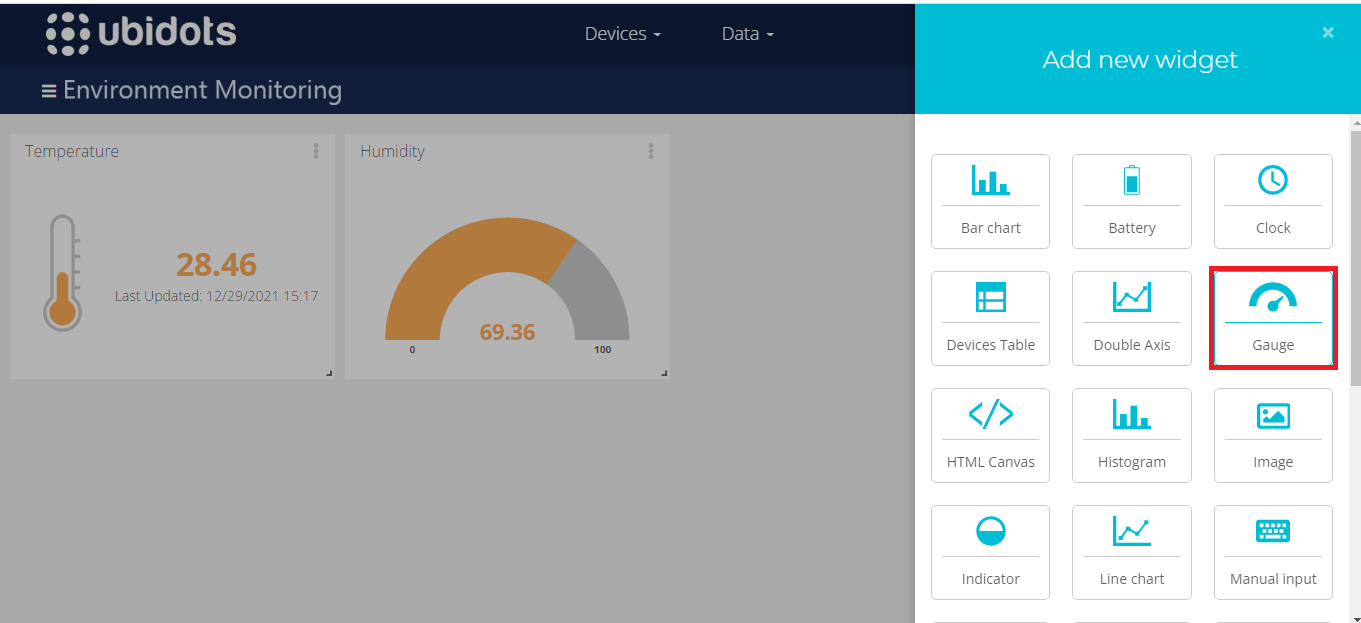
Task: Open Temperature widget options menu
Action: (316, 151)
